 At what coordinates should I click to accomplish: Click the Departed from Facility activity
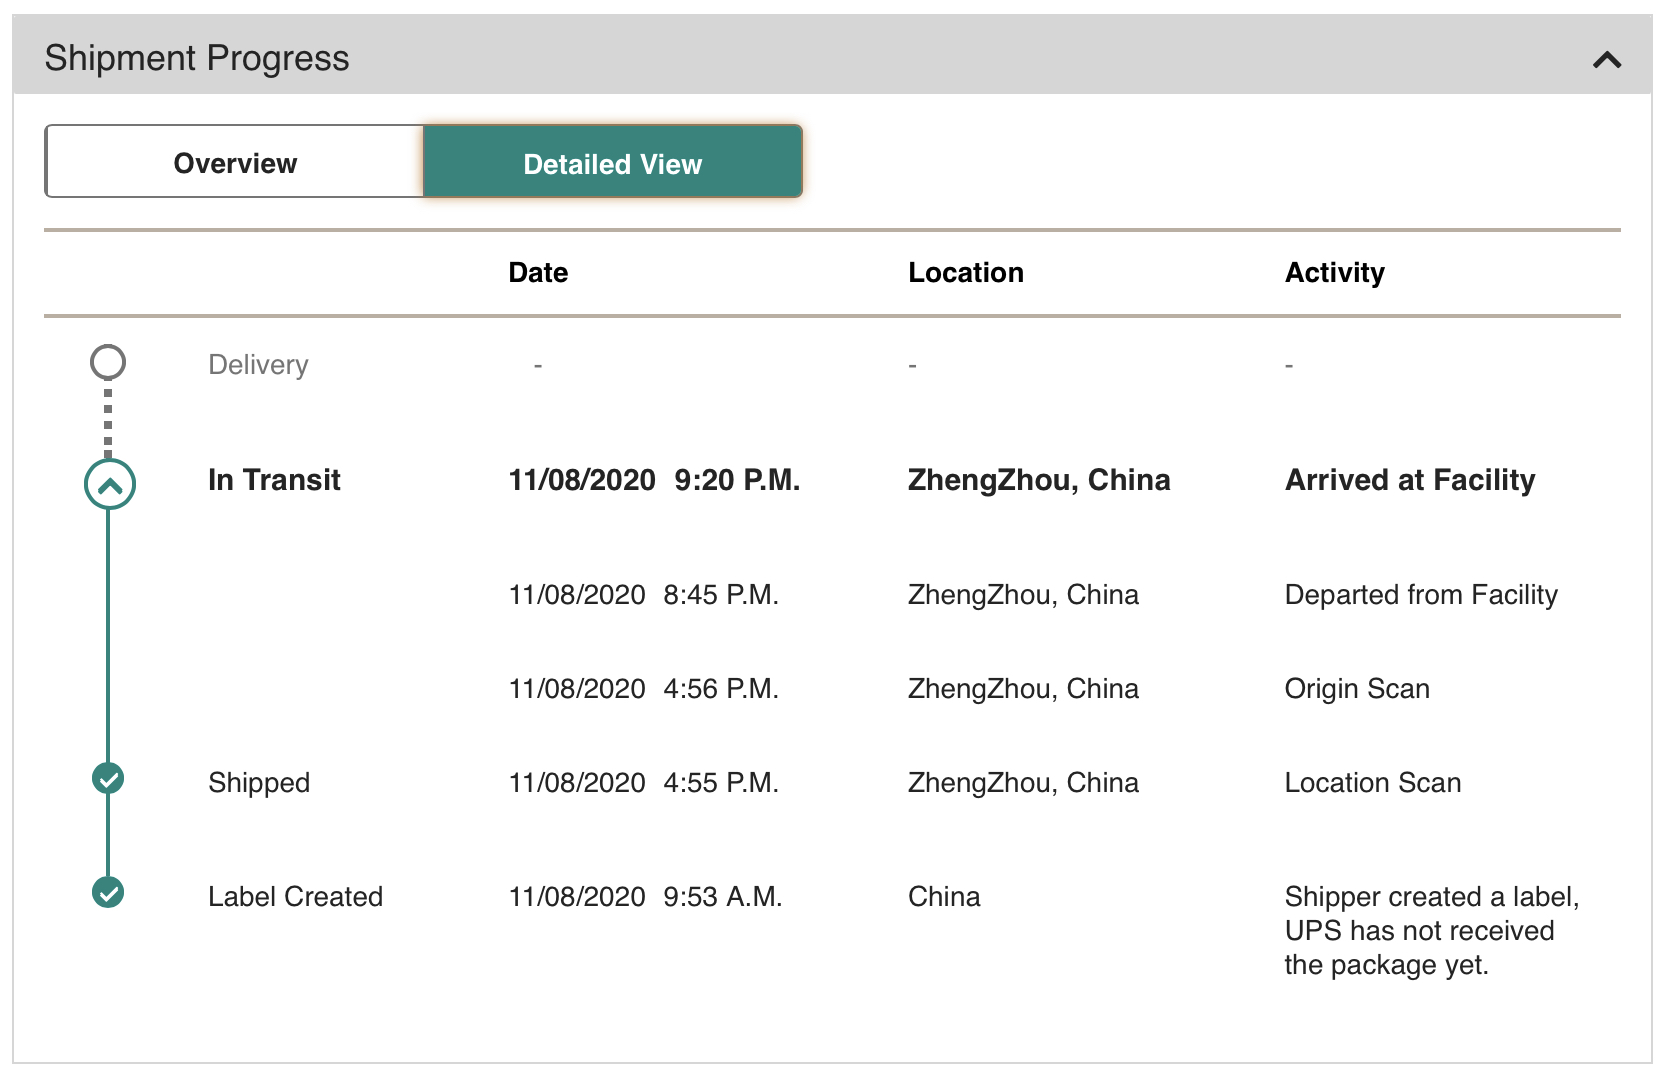1420,595
